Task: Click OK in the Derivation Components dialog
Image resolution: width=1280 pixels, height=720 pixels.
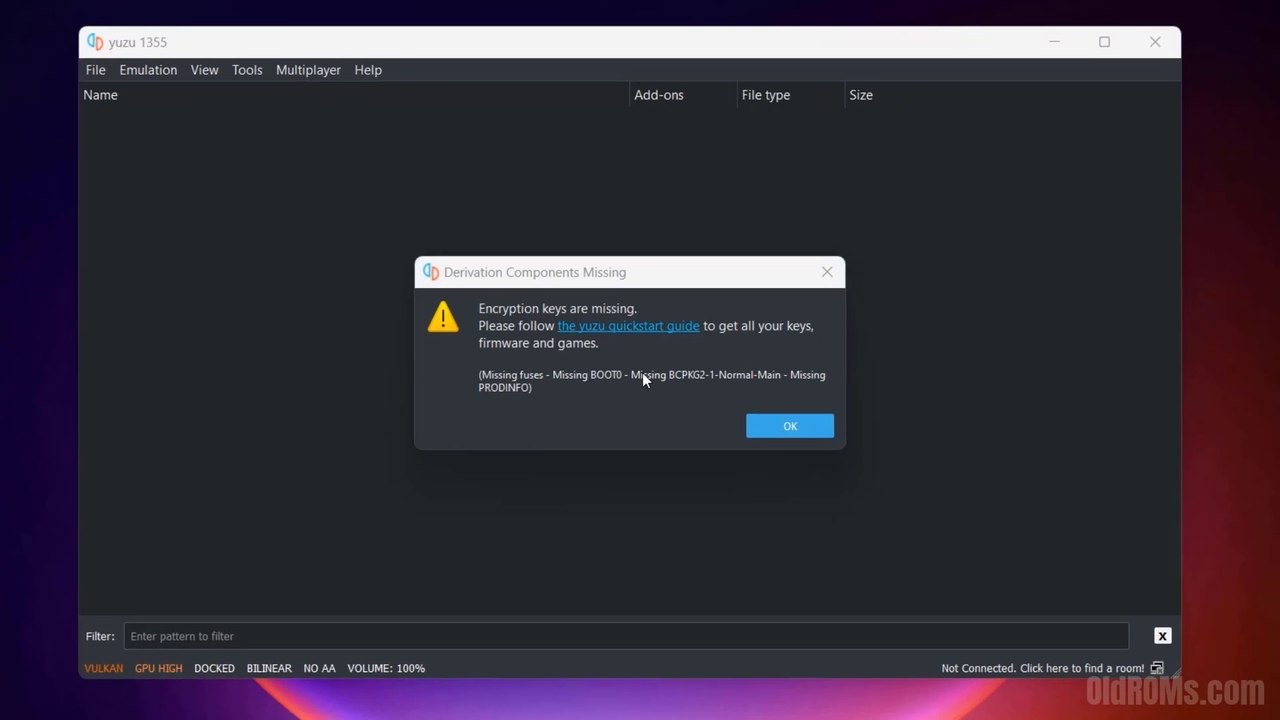Action: 790,426
